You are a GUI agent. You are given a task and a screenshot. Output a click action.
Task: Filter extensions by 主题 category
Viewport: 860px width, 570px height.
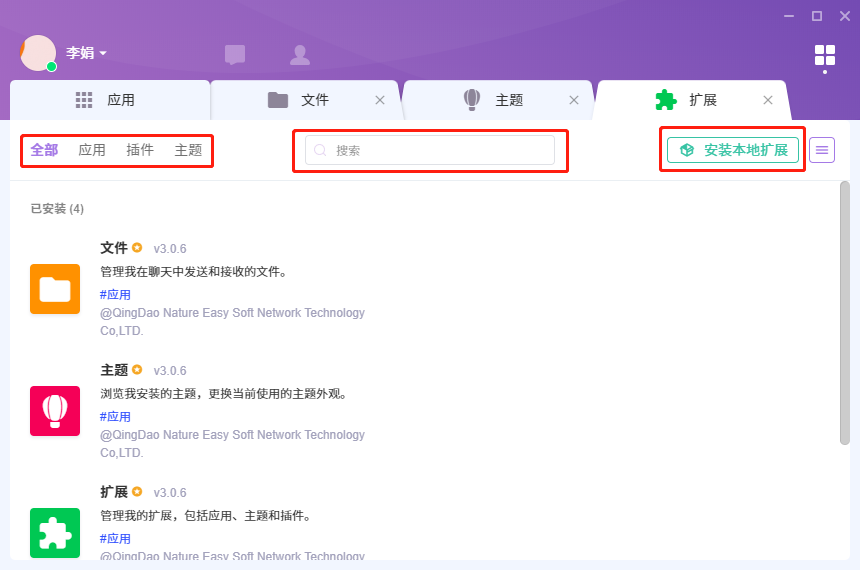pos(188,150)
